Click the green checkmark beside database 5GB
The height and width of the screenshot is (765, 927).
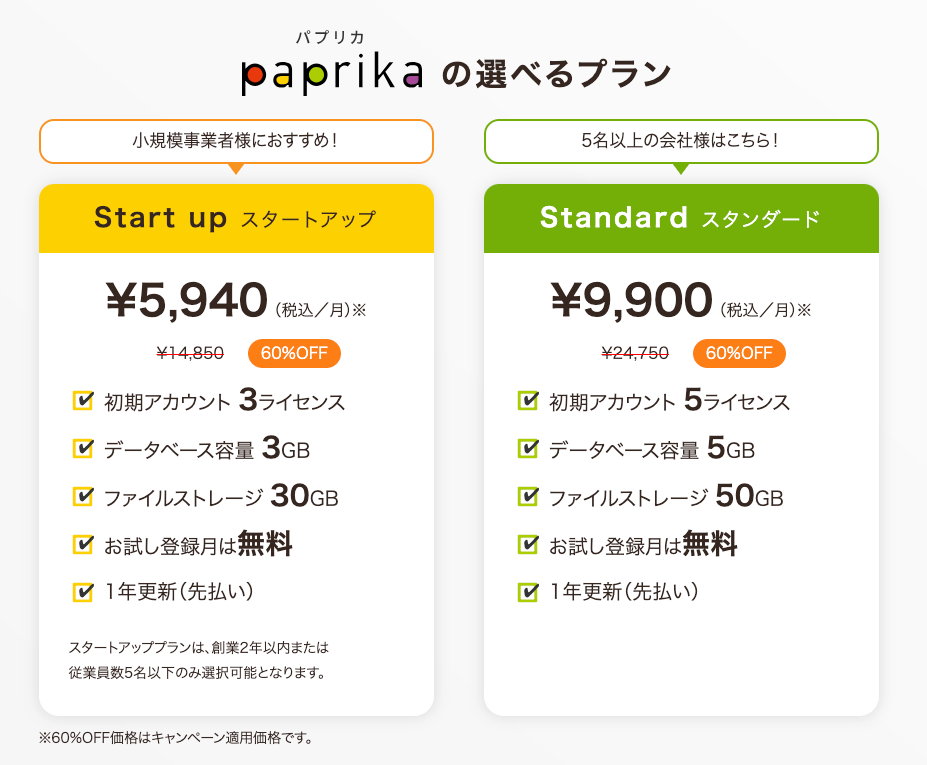point(528,448)
